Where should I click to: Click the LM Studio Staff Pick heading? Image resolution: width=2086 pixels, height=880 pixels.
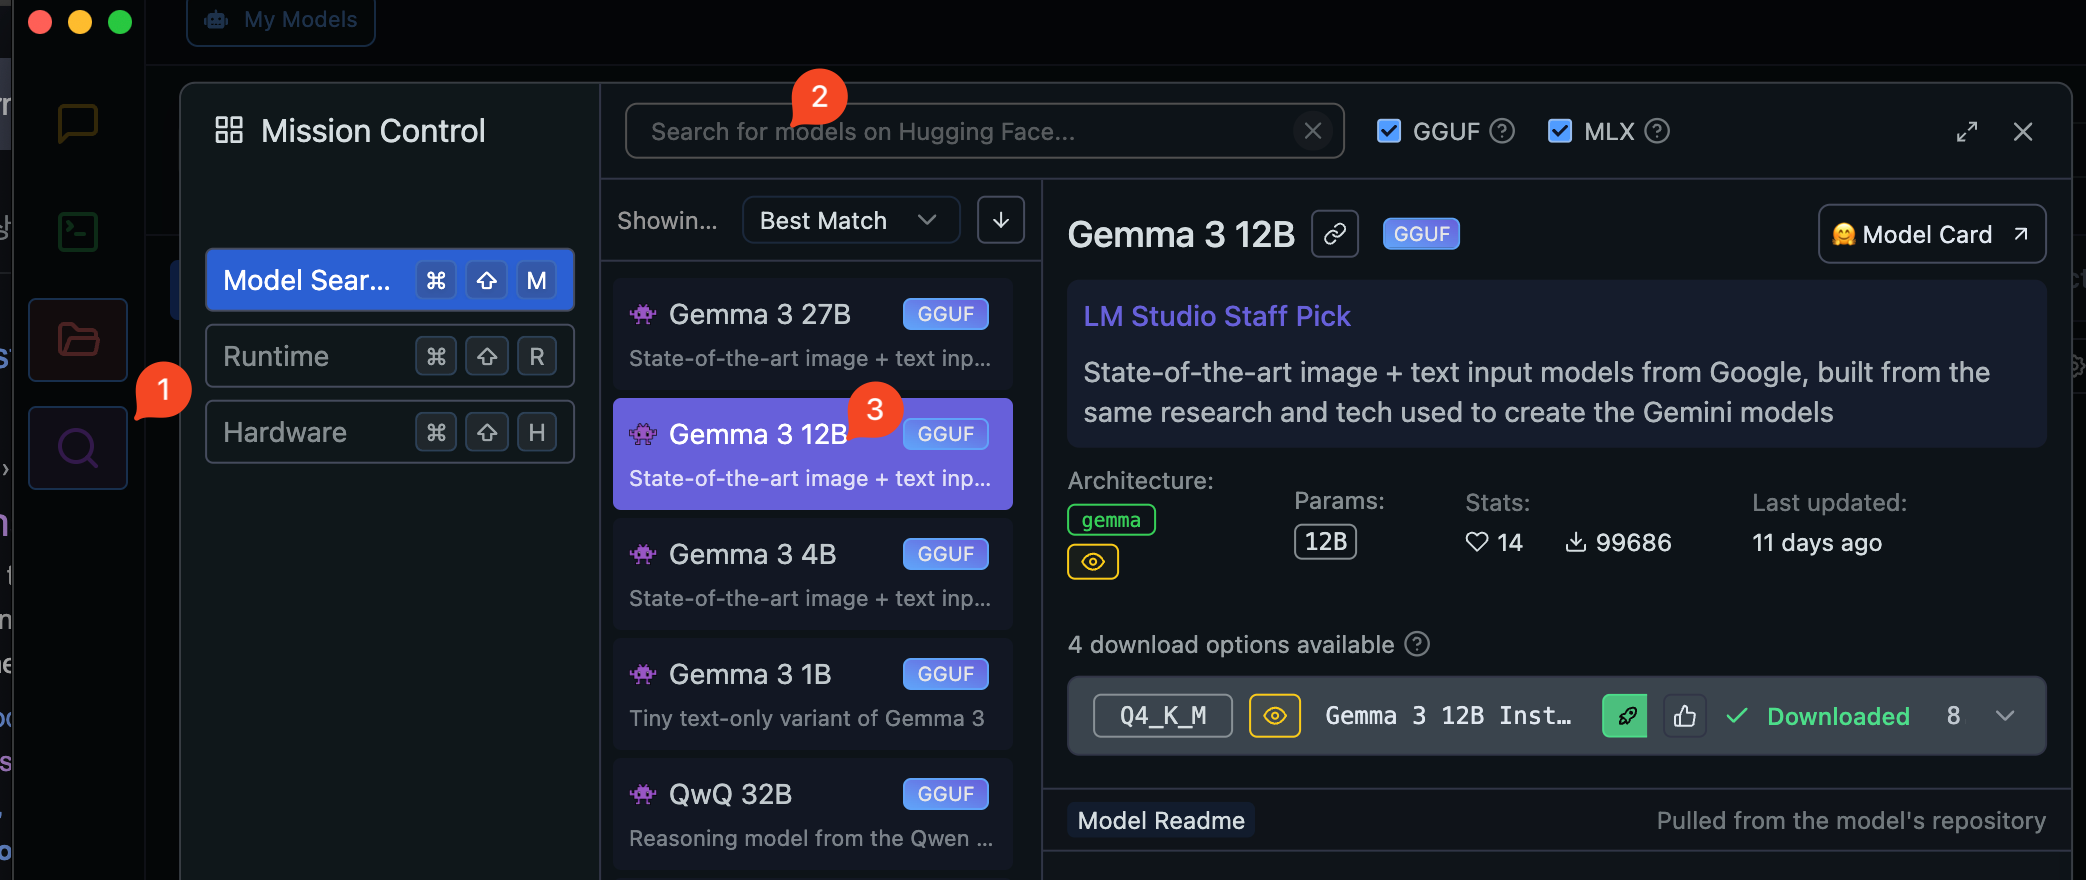pos(1217,316)
